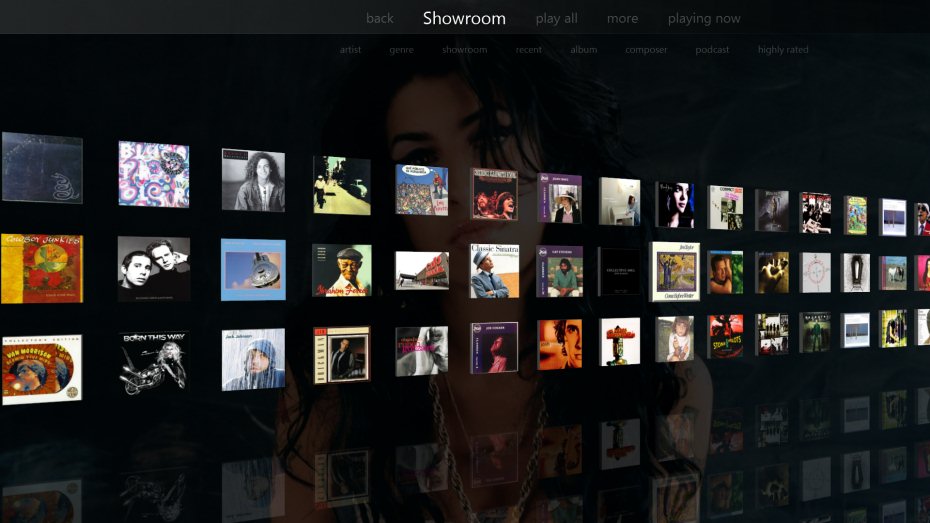Switch to the composer view
The height and width of the screenshot is (523, 930).
[x=646, y=50]
